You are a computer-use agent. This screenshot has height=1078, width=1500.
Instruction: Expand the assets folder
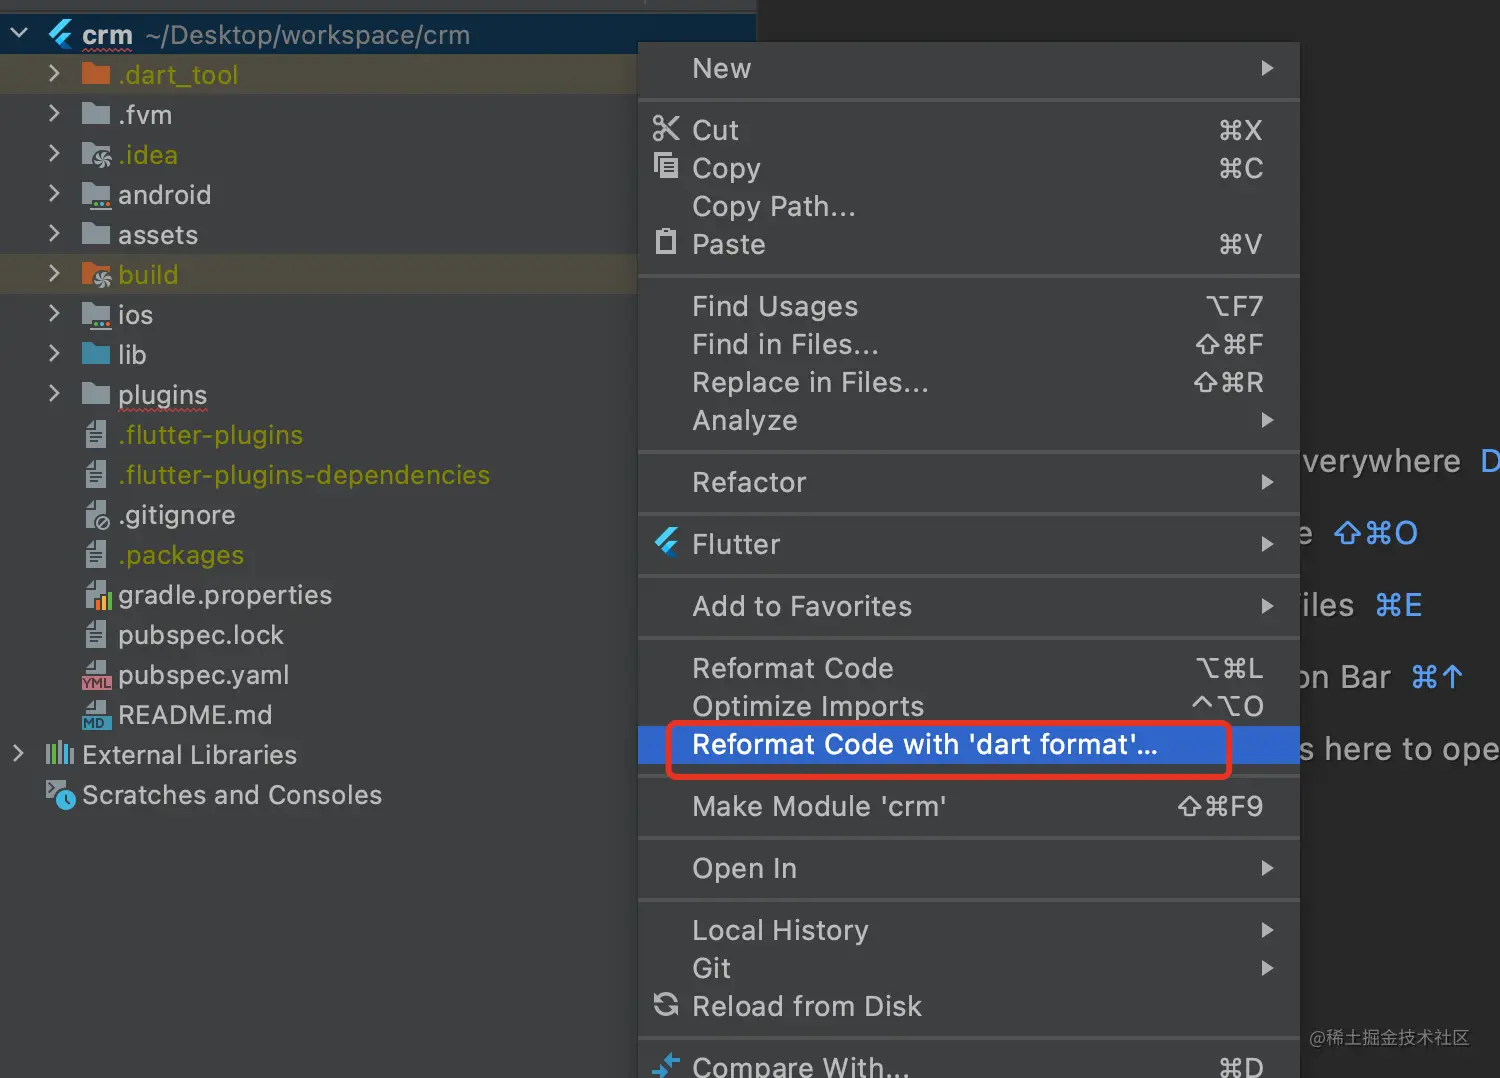click(x=54, y=234)
